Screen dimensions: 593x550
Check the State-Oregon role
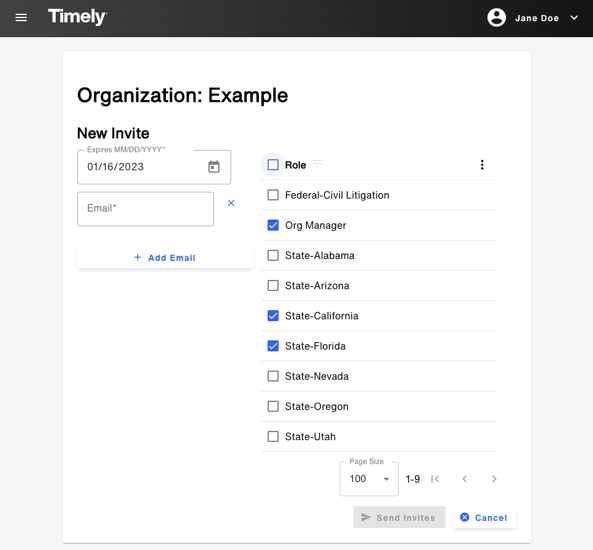(x=273, y=406)
